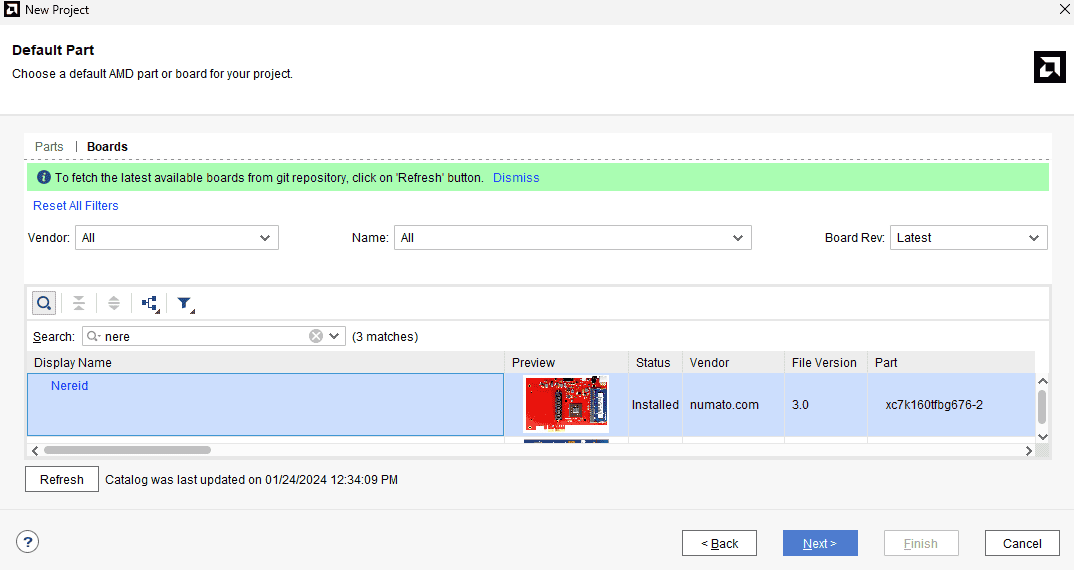This screenshot has height=570, width=1074.
Task: Dismiss the git repository notification
Action: [x=516, y=178]
